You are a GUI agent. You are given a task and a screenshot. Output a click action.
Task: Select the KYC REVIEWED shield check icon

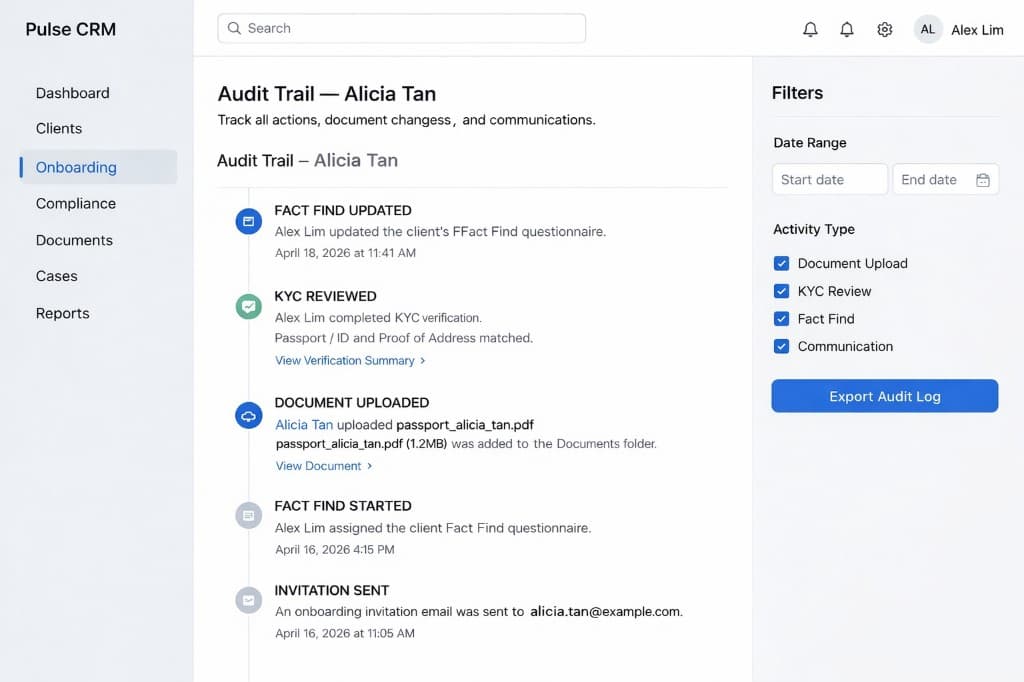(x=248, y=306)
